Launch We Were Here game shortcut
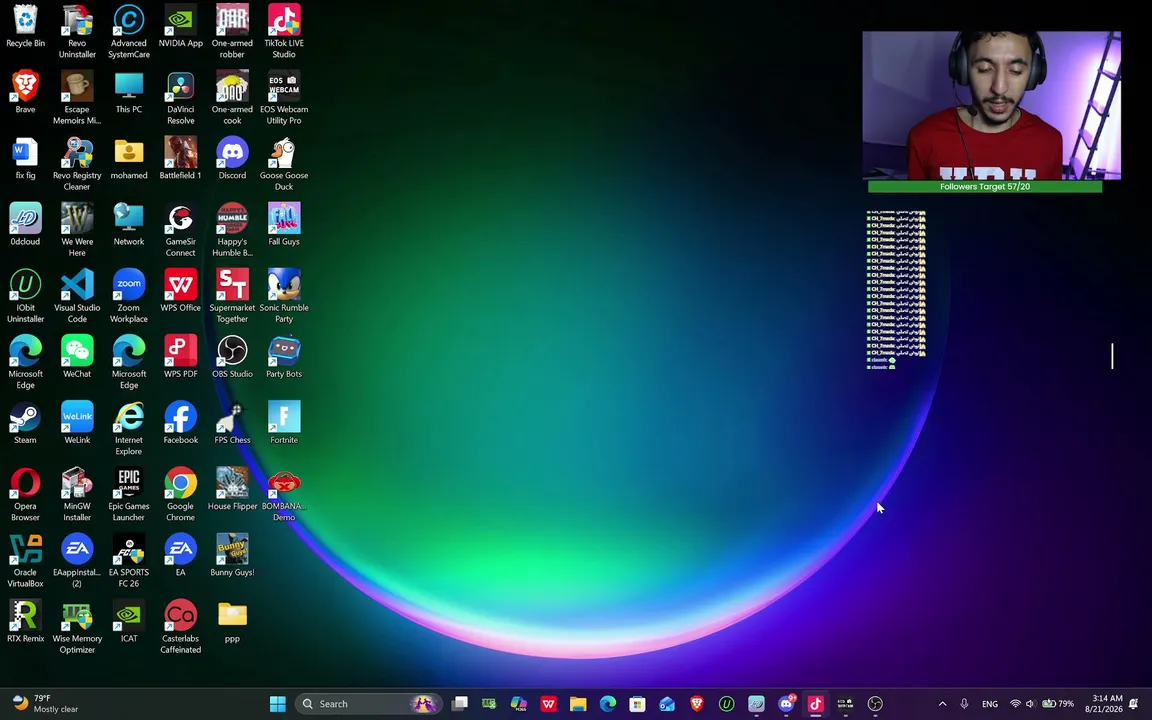Image resolution: width=1152 pixels, height=720 pixels. pos(77,231)
